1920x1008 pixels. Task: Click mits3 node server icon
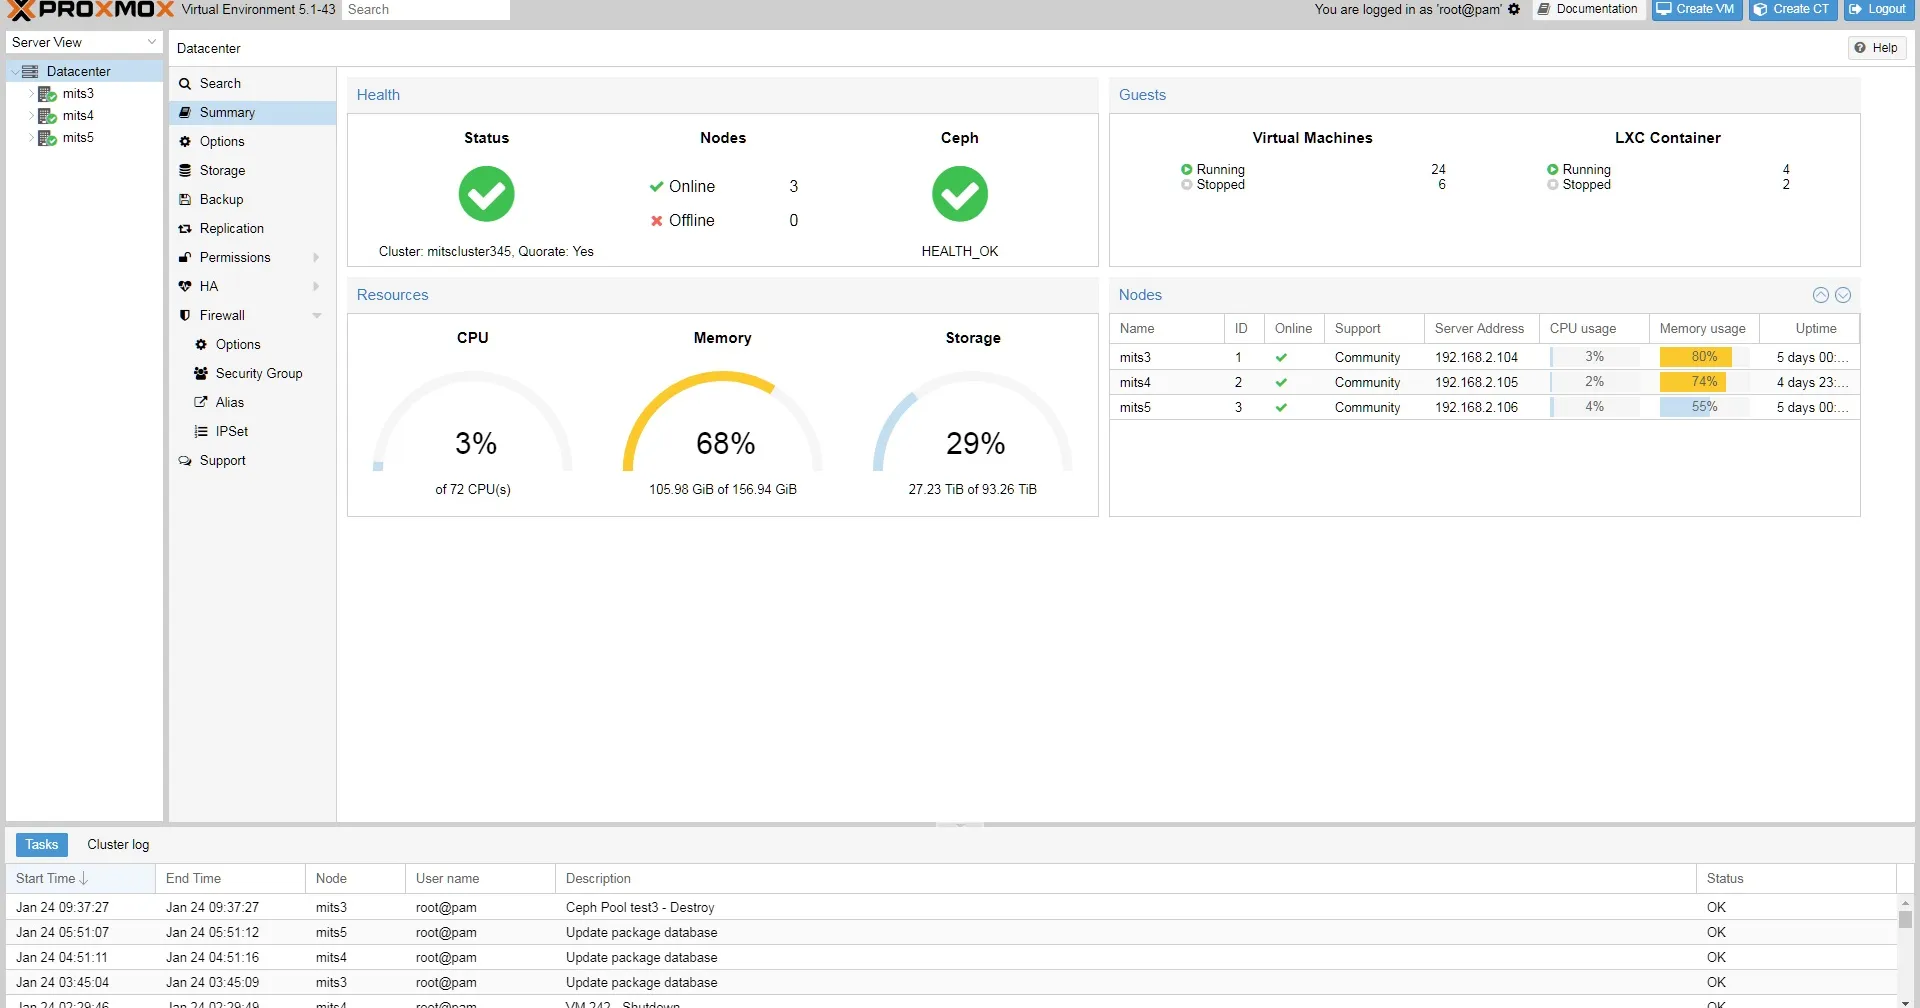click(47, 94)
